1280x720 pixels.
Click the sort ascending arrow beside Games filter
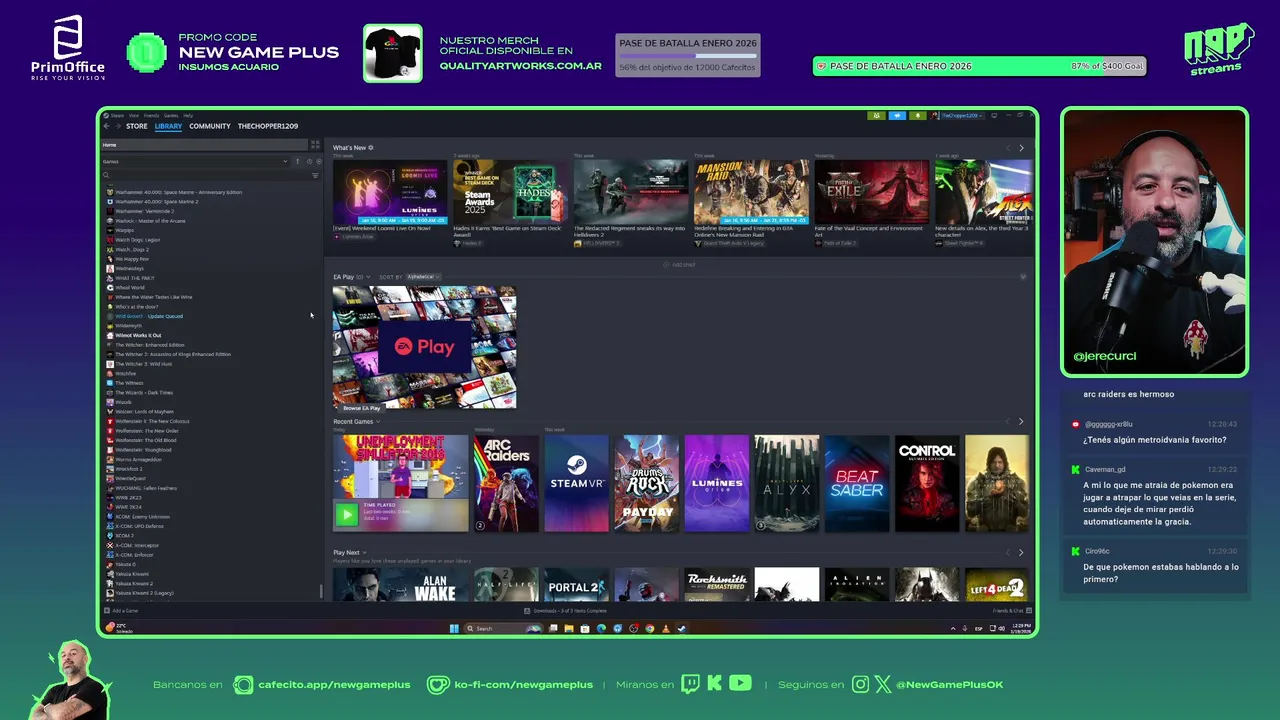click(297, 161)
